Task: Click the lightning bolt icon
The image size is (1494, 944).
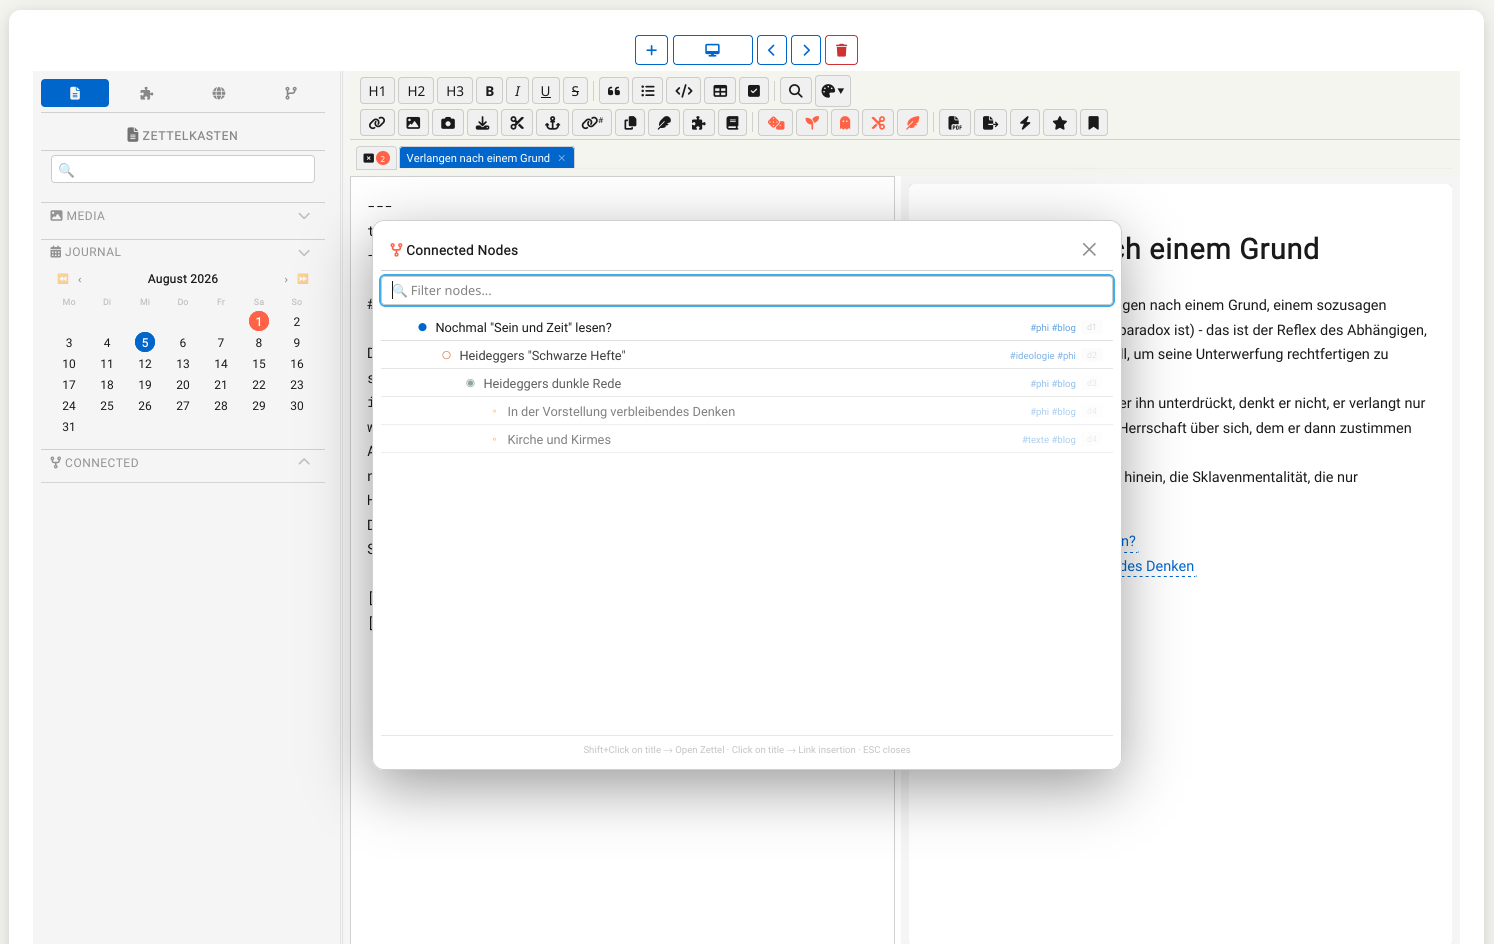Action: pos(1025,123)
